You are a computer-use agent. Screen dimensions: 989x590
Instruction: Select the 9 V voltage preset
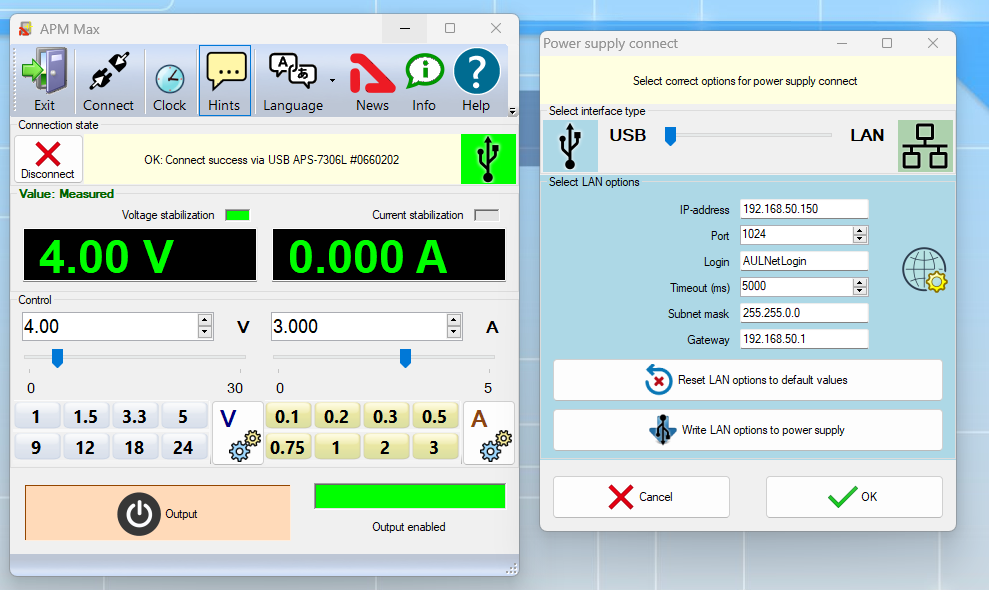(37, 447)
